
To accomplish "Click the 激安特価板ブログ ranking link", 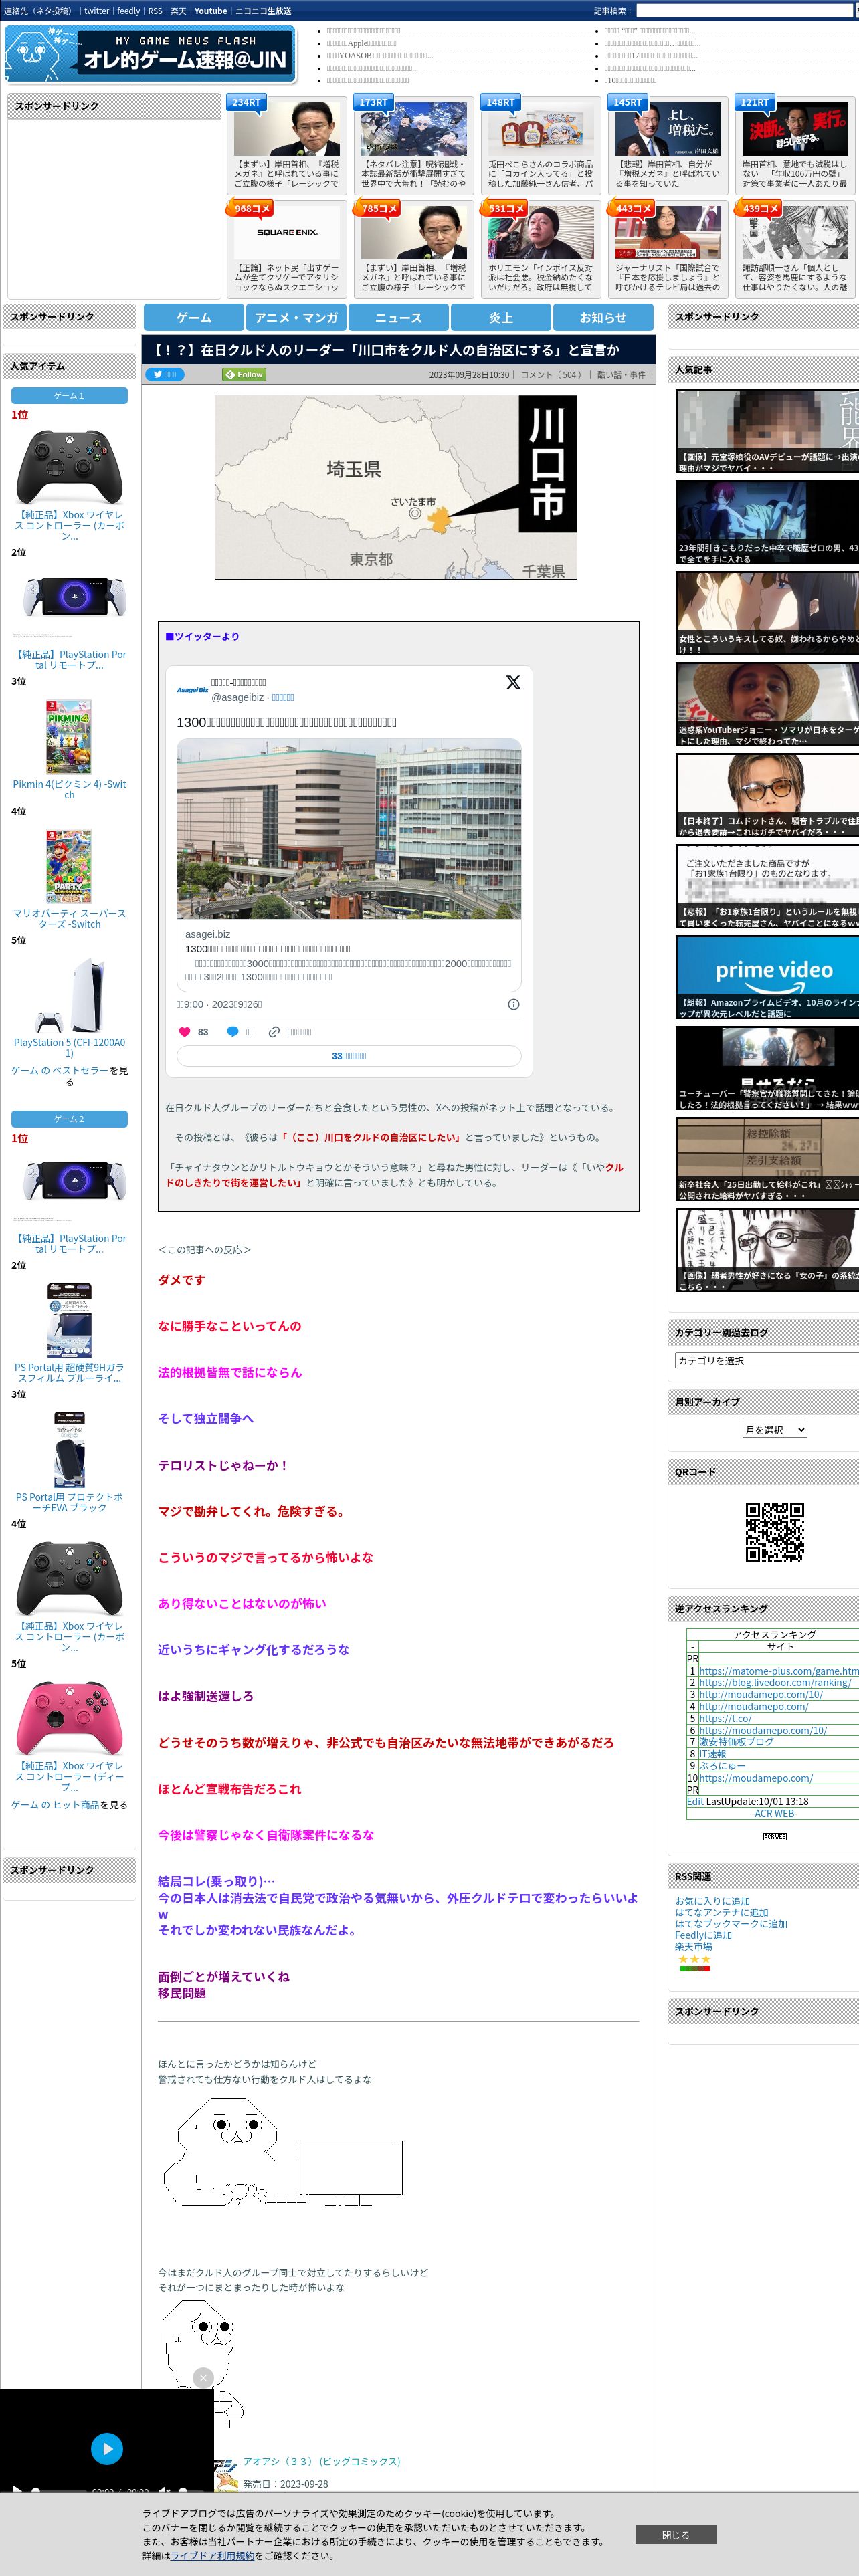I will 736,1741.
